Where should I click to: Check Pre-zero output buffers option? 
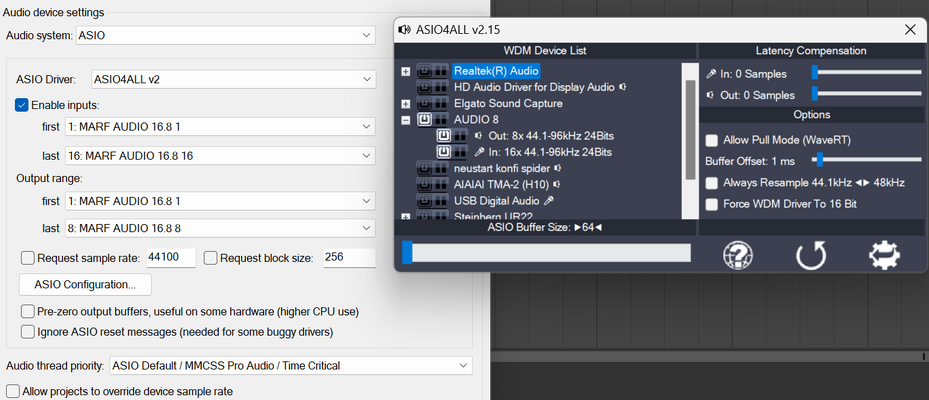[x=27, y=311]
